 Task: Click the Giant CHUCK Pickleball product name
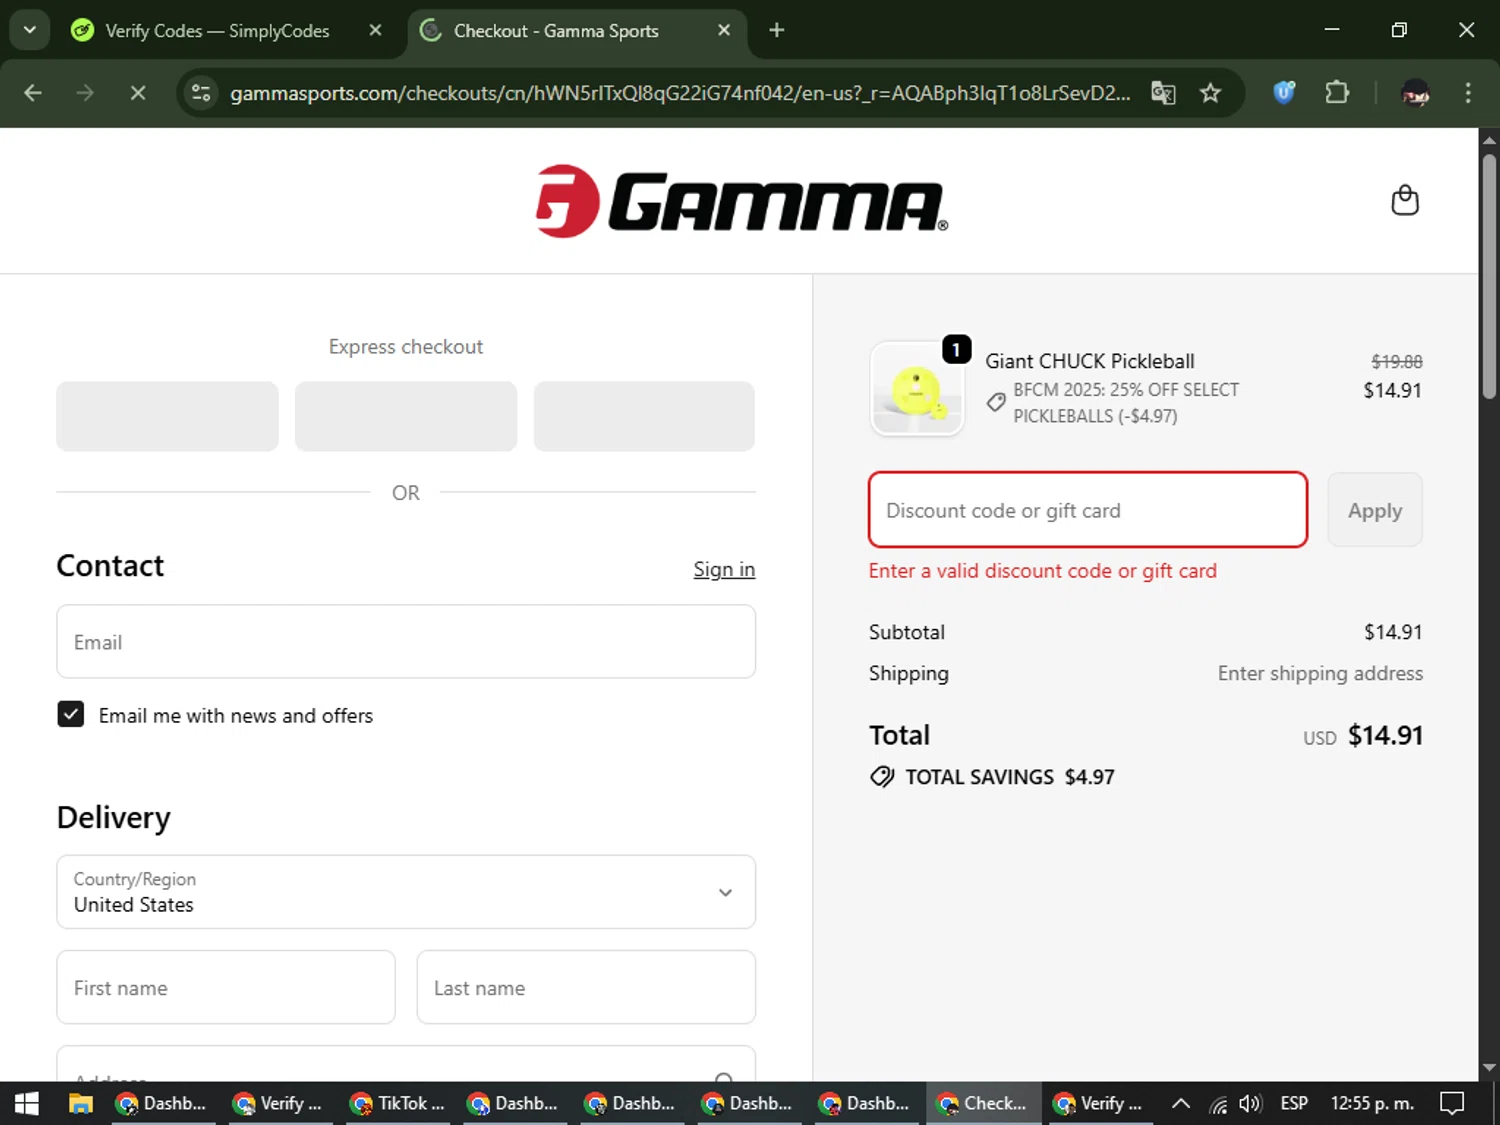(1090, 361)
